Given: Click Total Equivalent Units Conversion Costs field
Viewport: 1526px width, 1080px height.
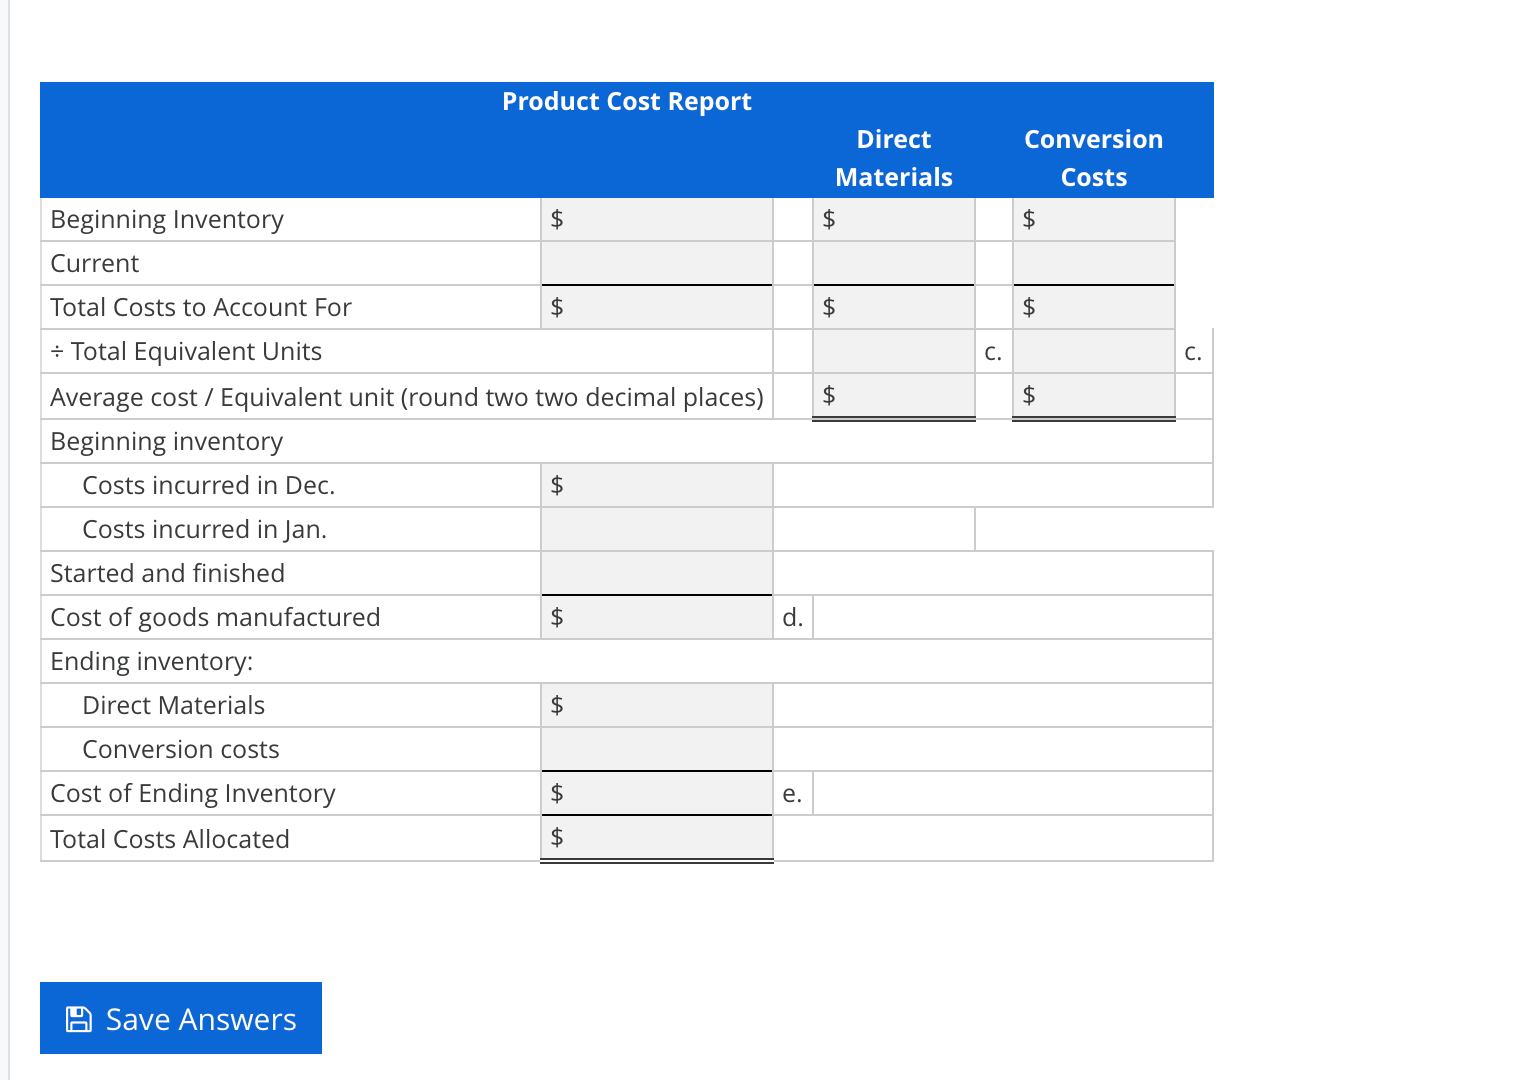Looking at the screenshot, I should pyautogui.click(x=1094, y=351).
